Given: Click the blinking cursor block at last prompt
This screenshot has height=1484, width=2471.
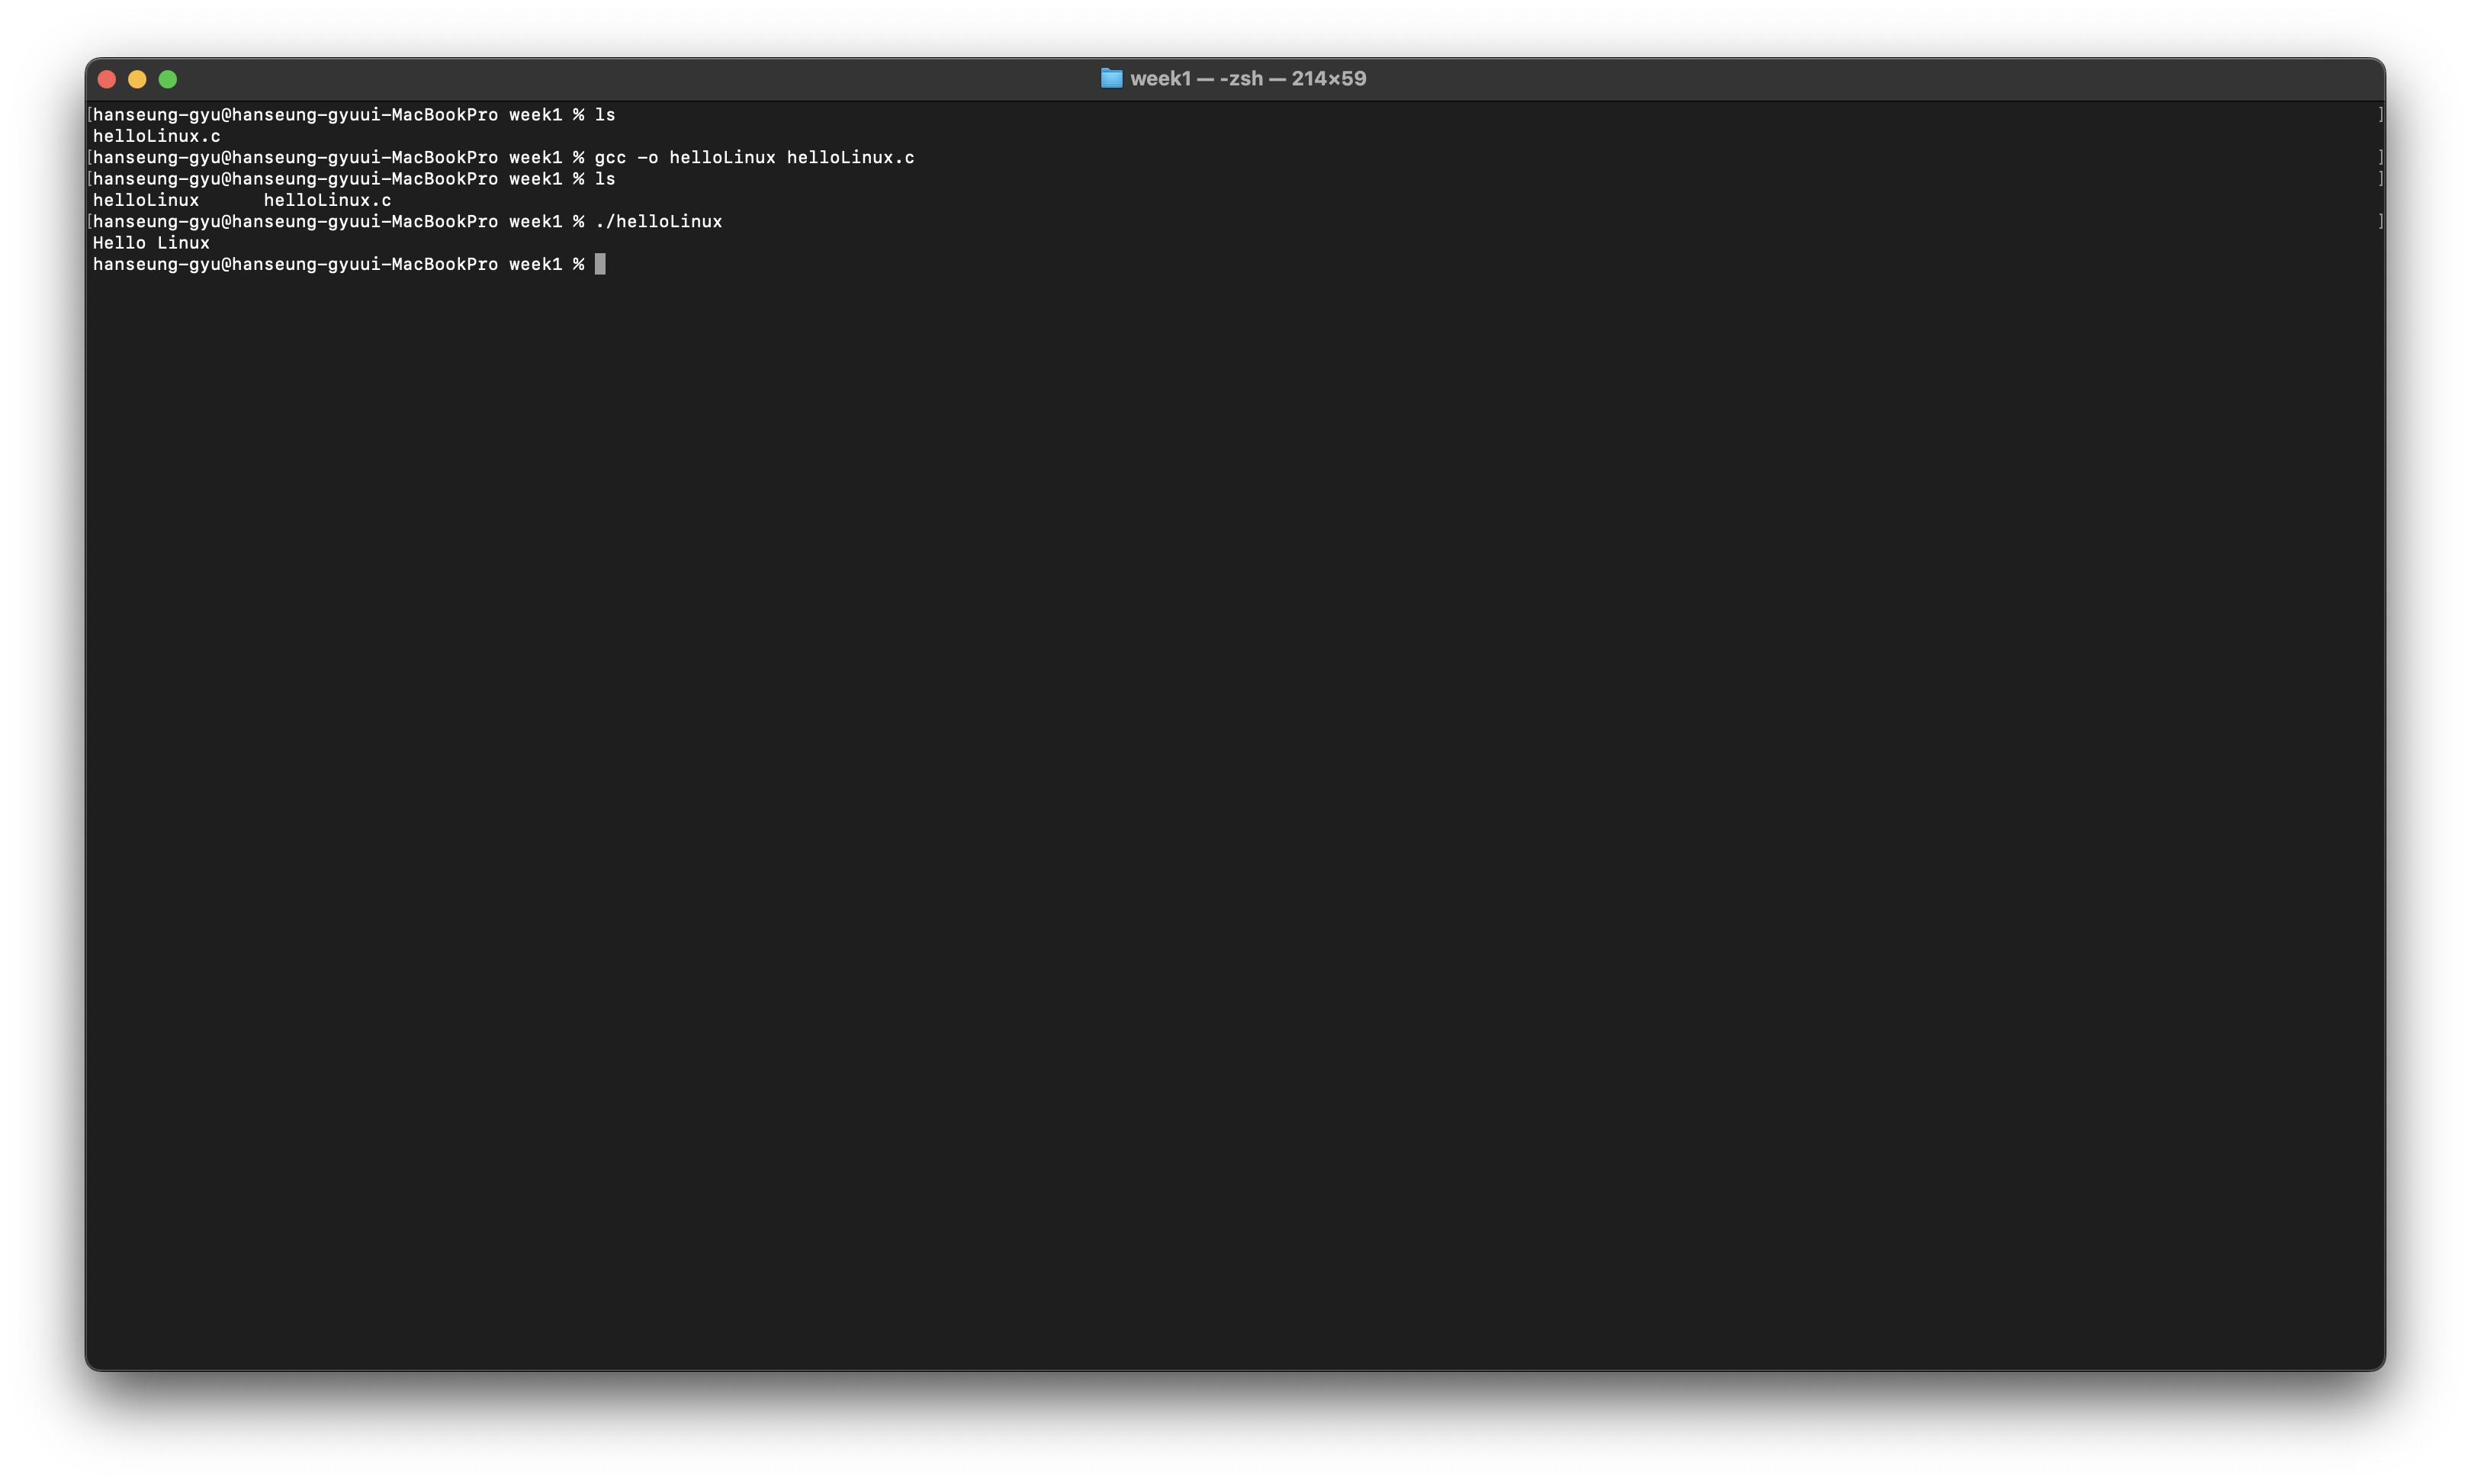Looking at the screenshot, I should [x=600, y=264].
